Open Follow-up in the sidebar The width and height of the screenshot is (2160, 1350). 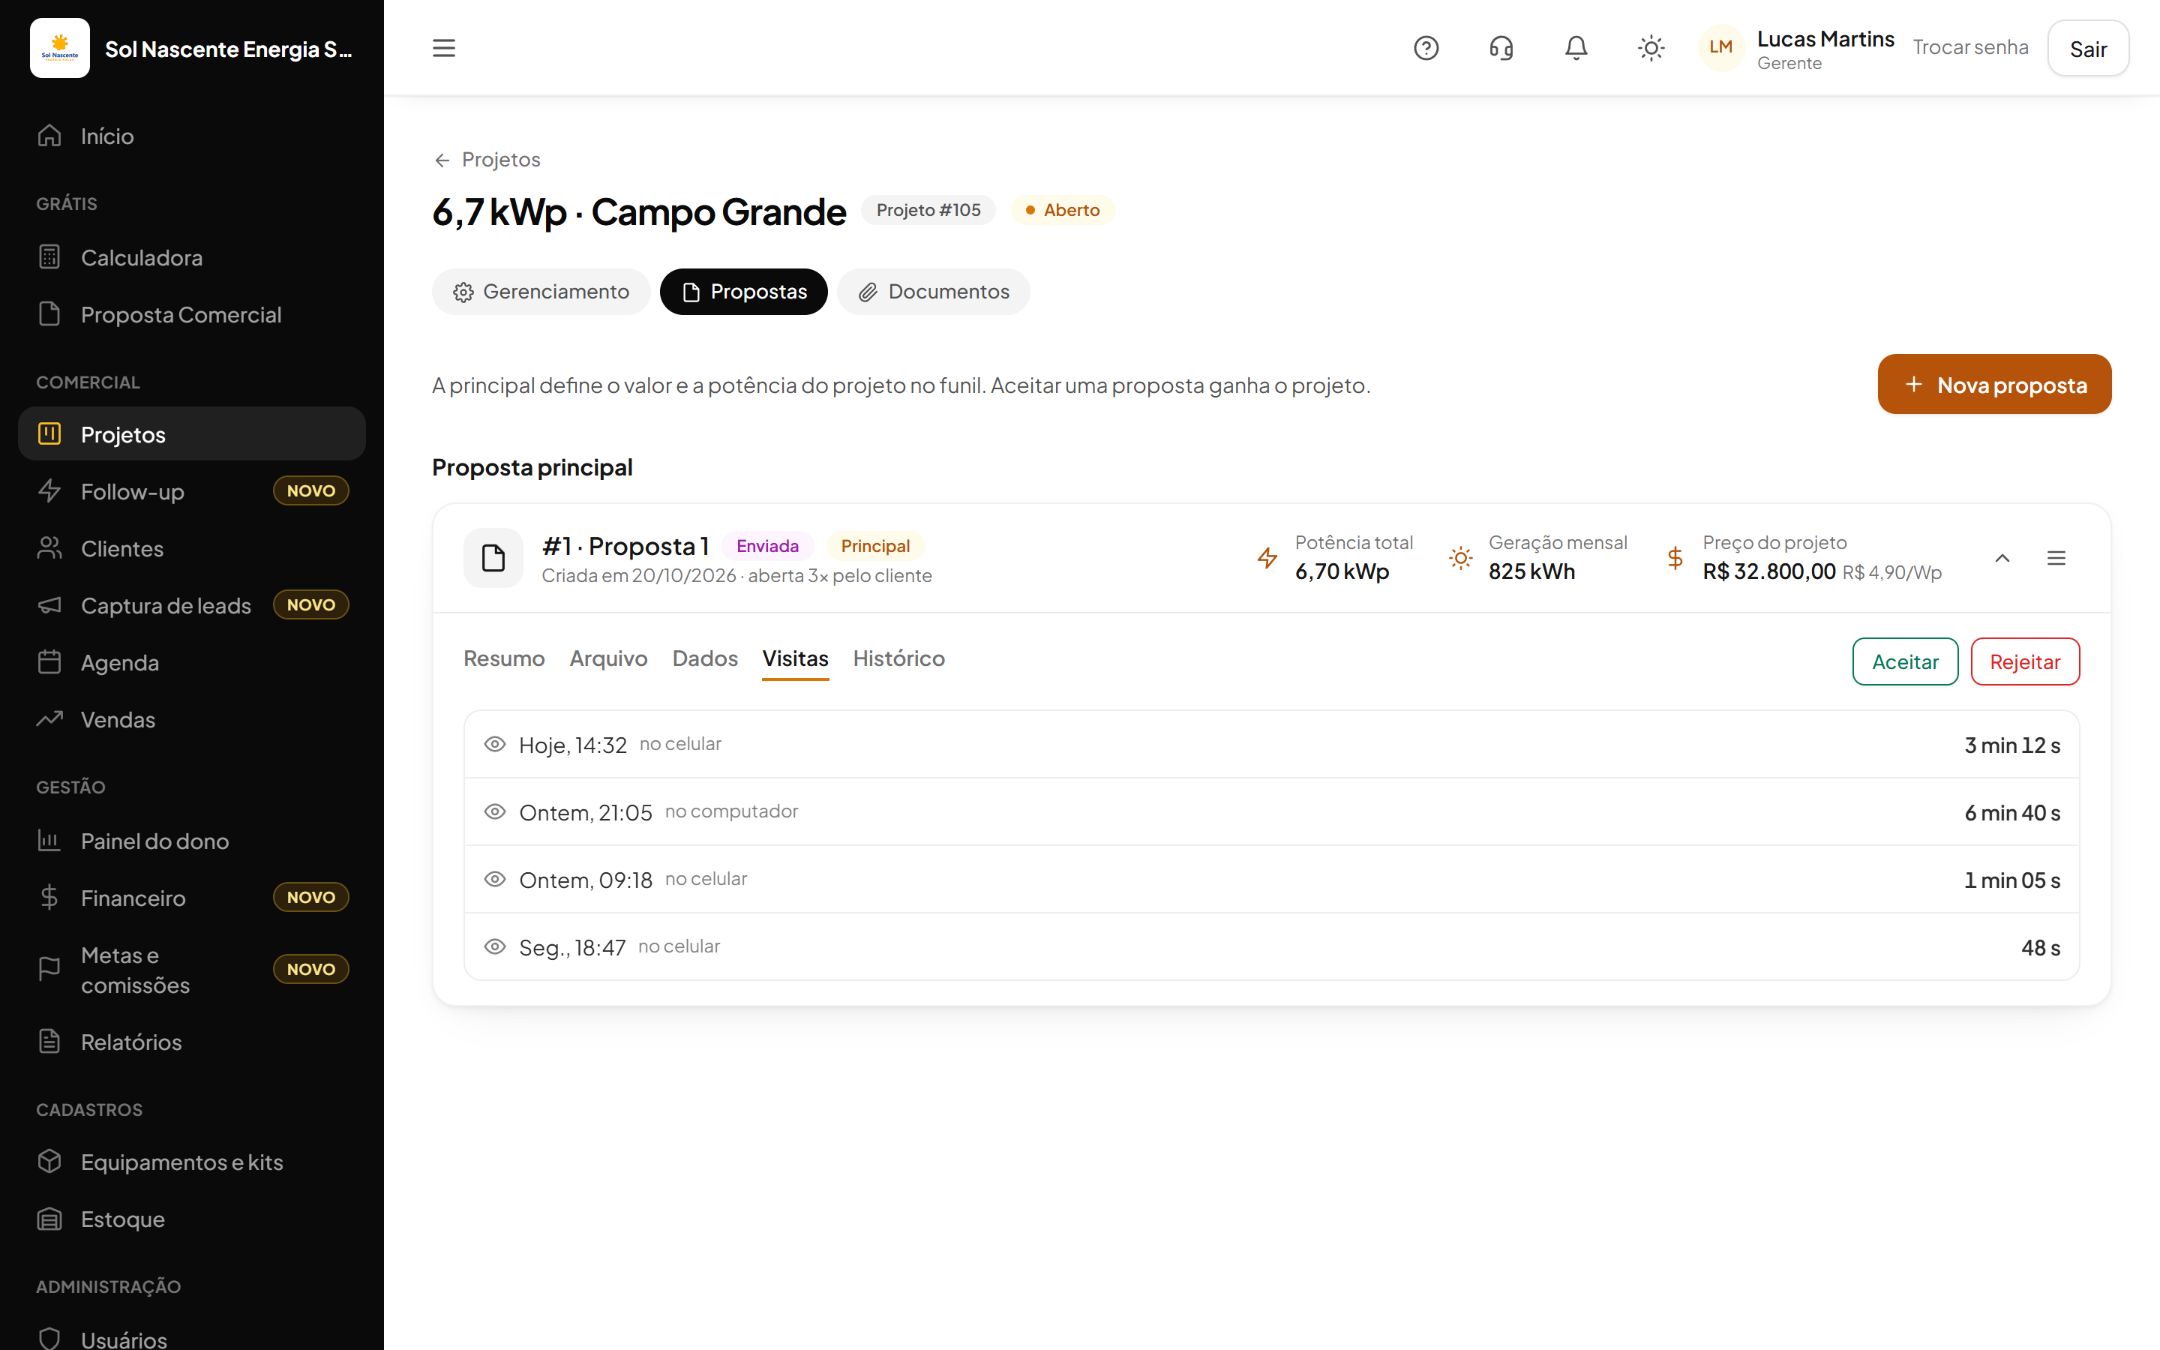(192, 492)
